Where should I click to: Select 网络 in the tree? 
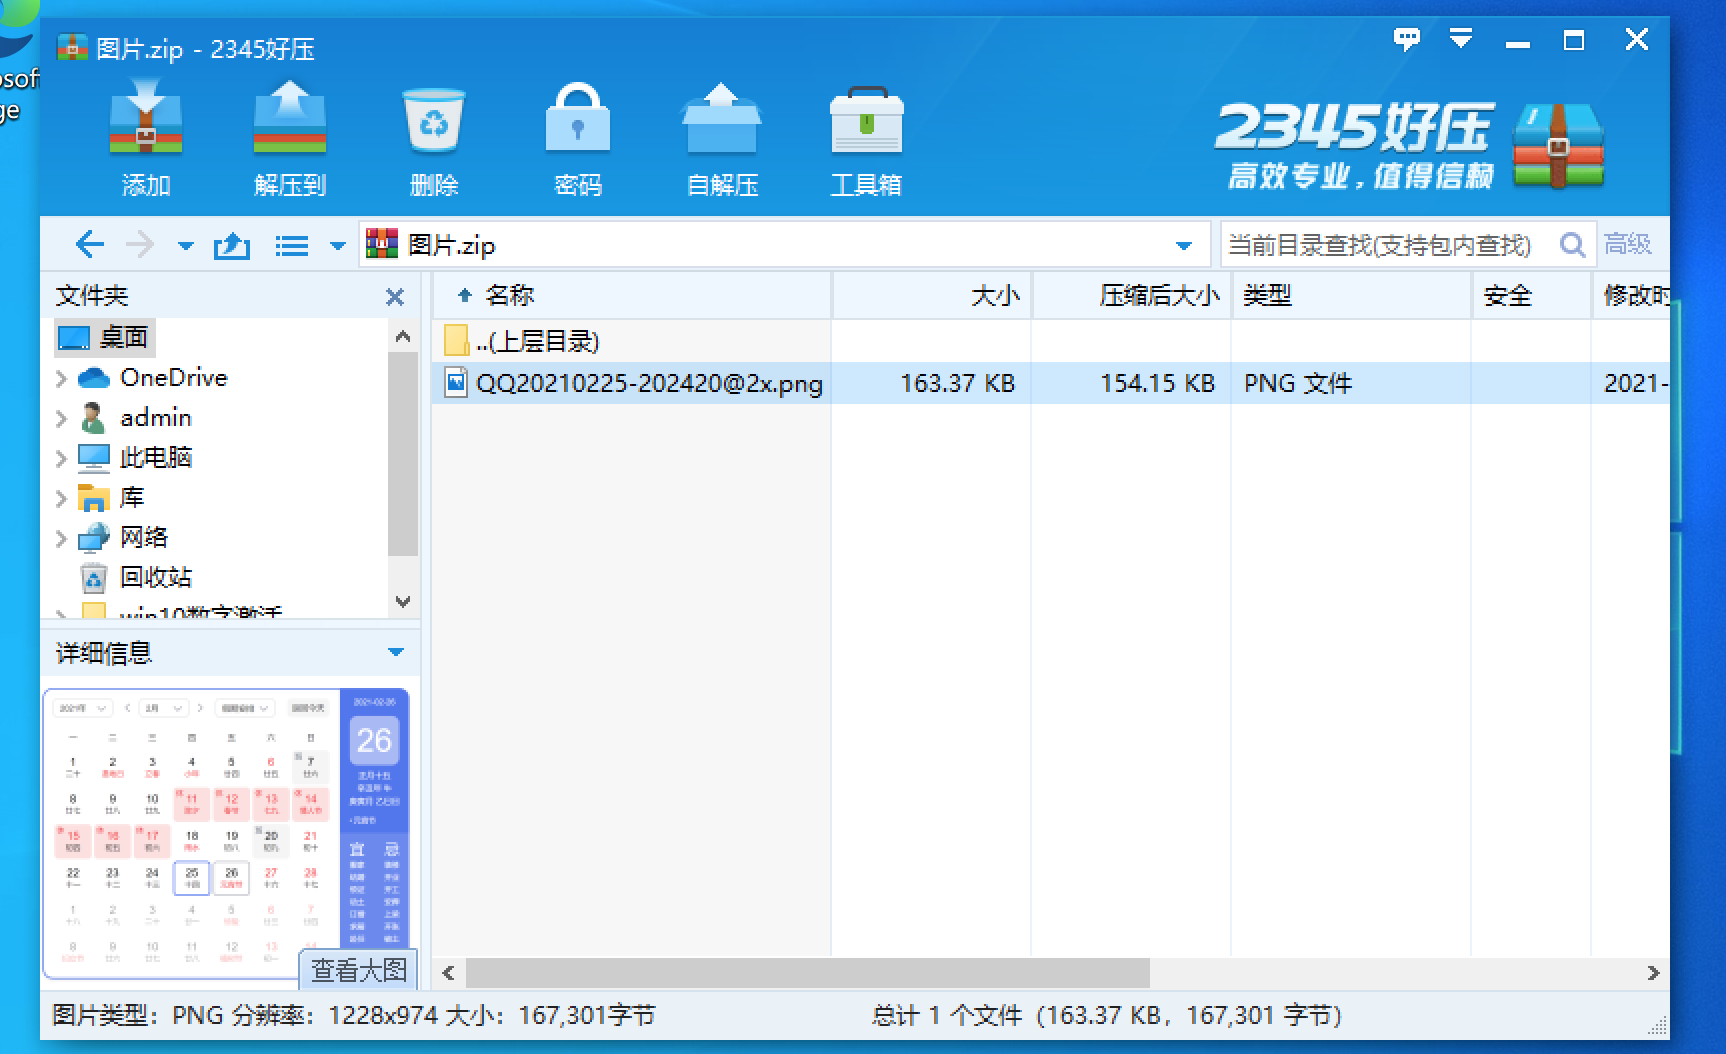coord(123,537)
